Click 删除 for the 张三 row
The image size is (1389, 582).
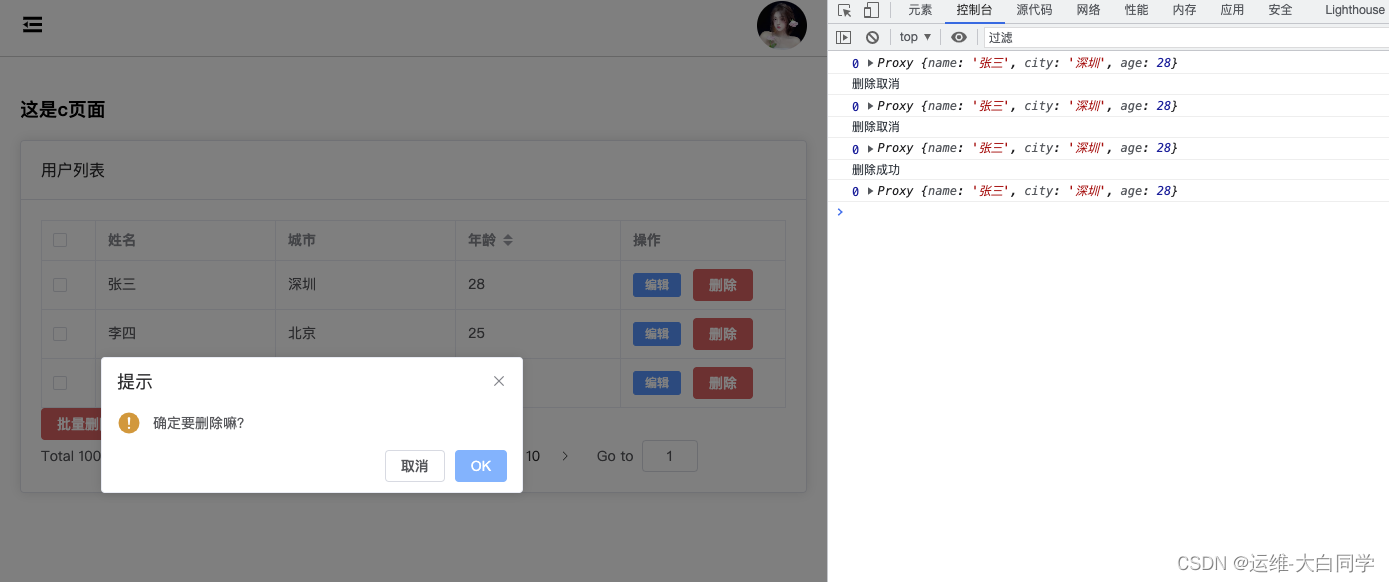[723, 285]
